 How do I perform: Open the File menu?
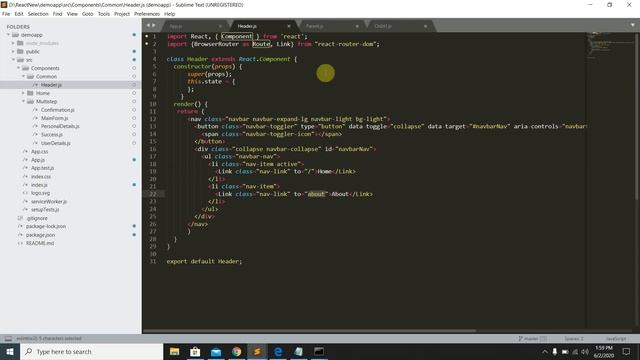click(6, 14)
